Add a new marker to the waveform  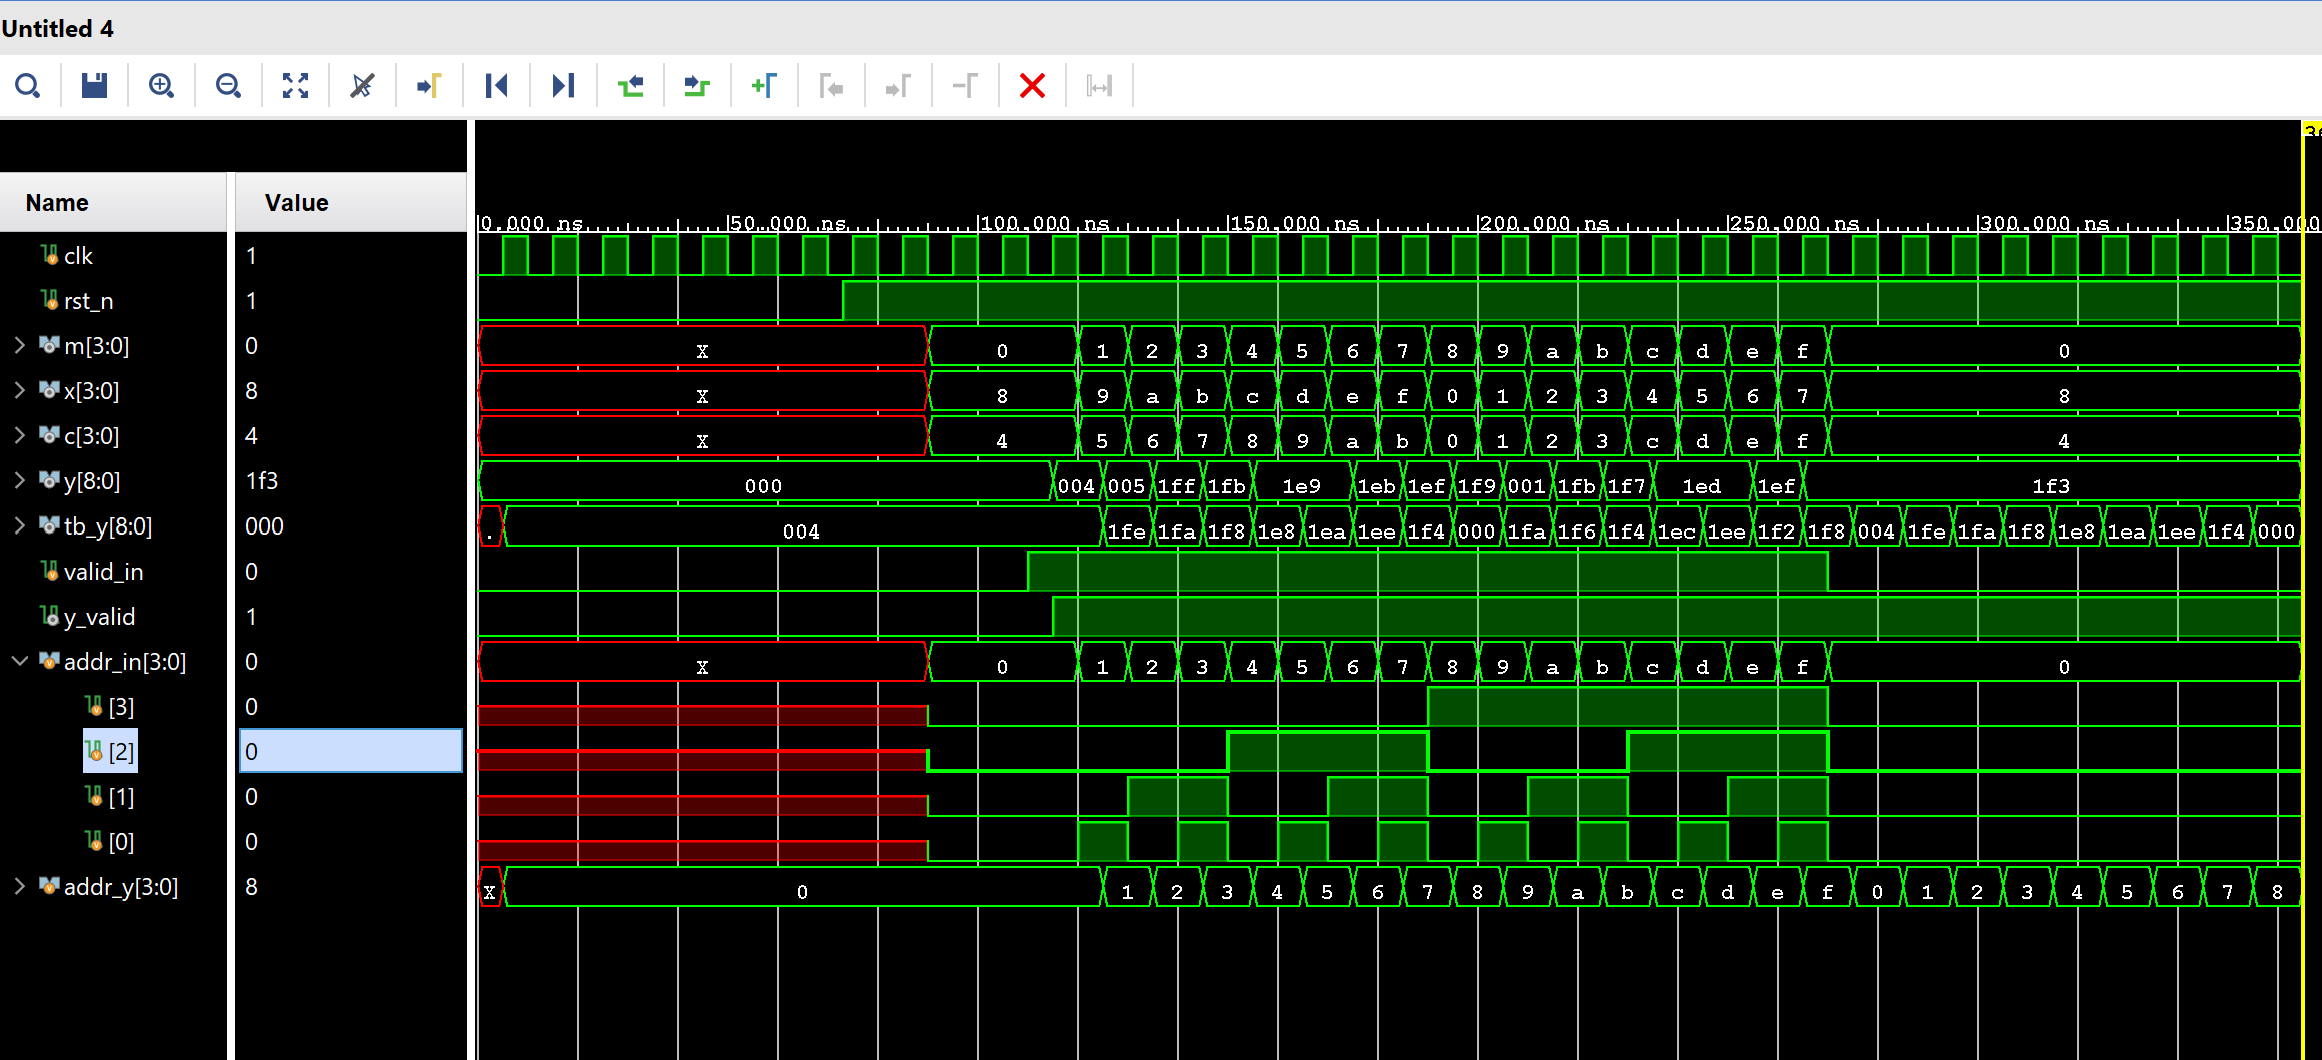[x=765, y=86]
